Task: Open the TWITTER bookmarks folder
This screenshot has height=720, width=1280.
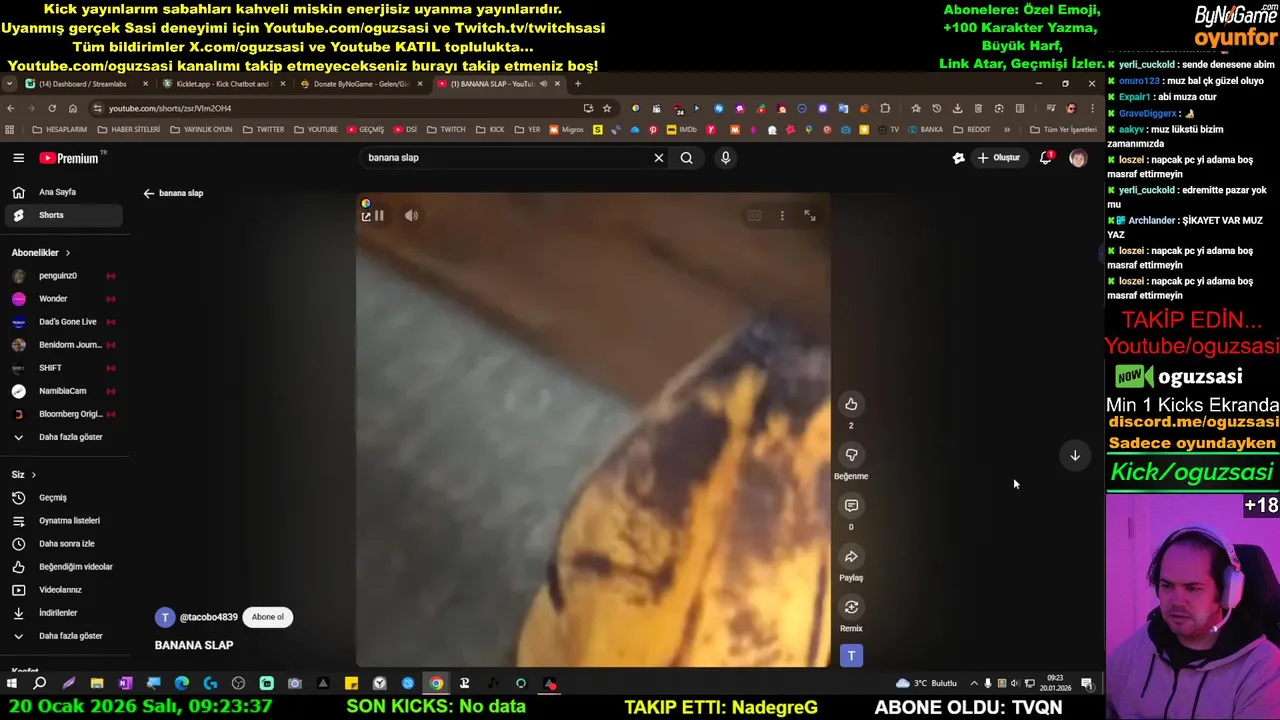Action: (x=263, y=130)
